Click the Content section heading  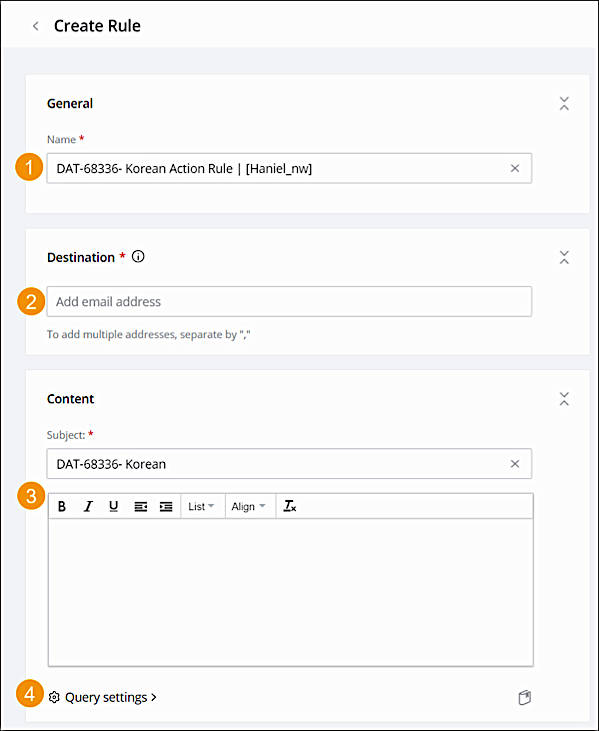coord(70,399)
